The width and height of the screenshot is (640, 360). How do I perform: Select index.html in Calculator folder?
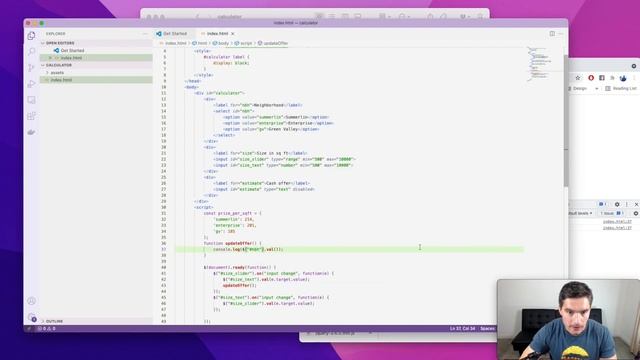point(61,80)
